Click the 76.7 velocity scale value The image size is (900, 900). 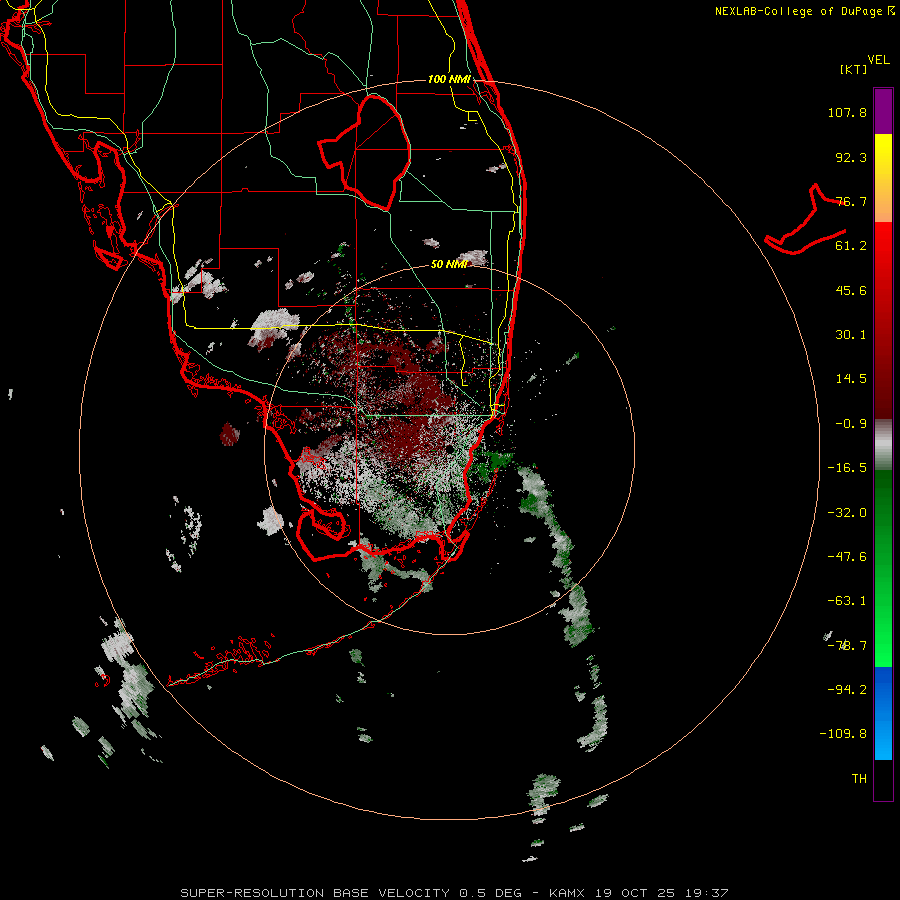click(x=851, y=201)
